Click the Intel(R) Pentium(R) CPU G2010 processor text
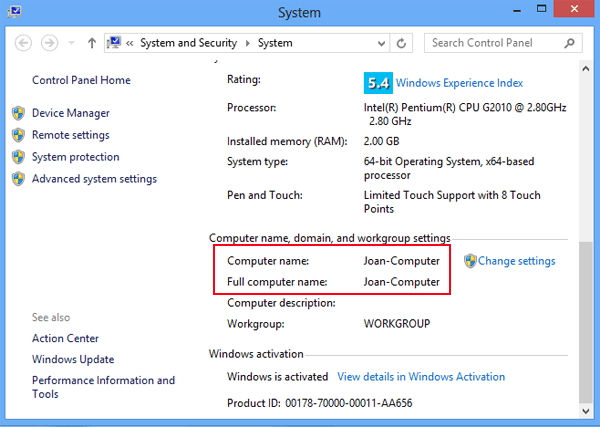The width and height of the screenshot is (600, 427). (465, 114)
